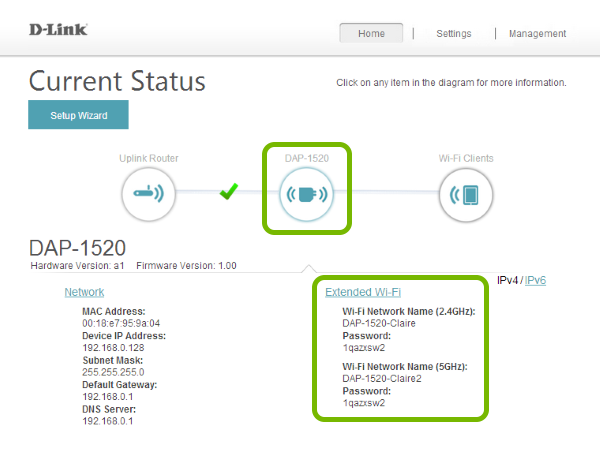
Task: Open the Extended Wi-Fi link
Action: pos(363,292)
